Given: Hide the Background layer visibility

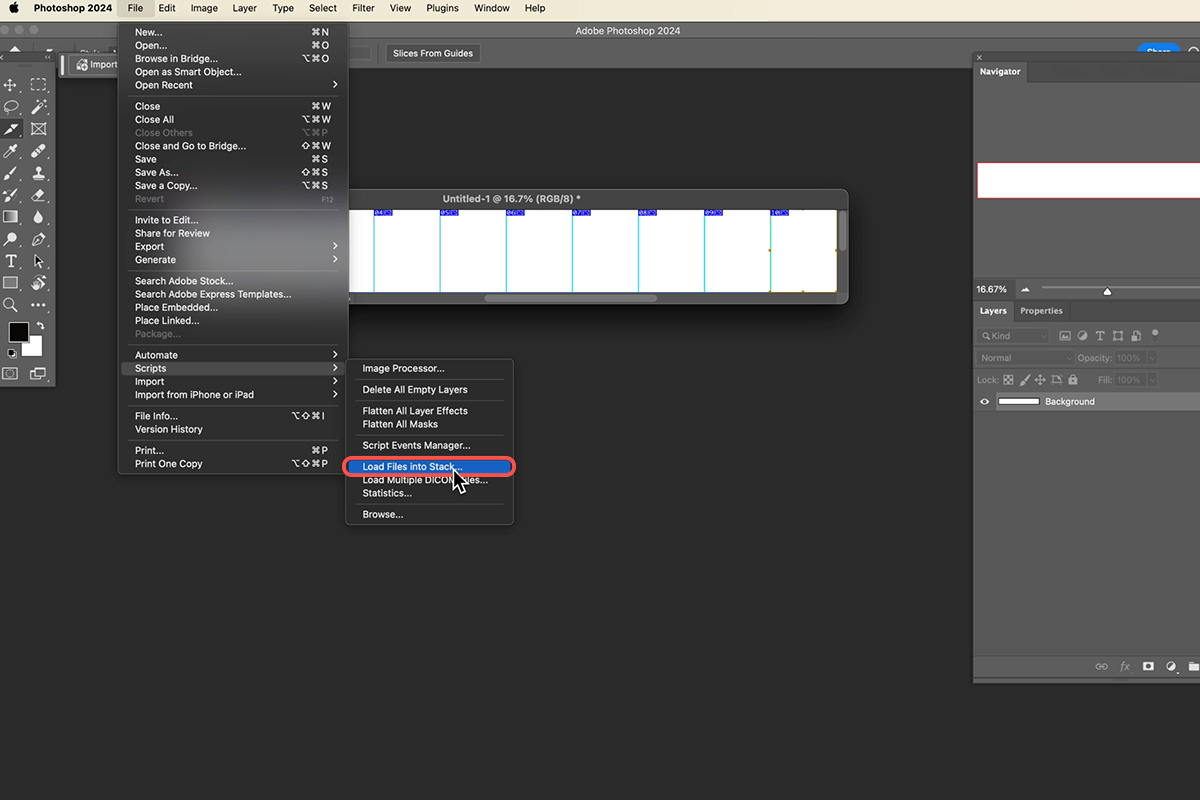Looking at the screenshot, I should 984,401.
